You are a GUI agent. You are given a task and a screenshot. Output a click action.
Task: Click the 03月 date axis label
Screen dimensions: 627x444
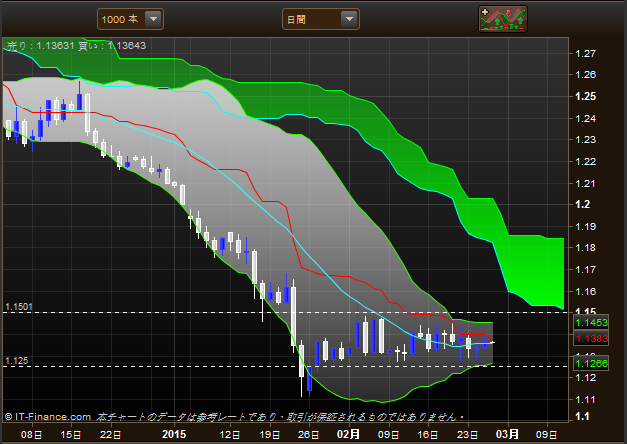click(507, 434)
